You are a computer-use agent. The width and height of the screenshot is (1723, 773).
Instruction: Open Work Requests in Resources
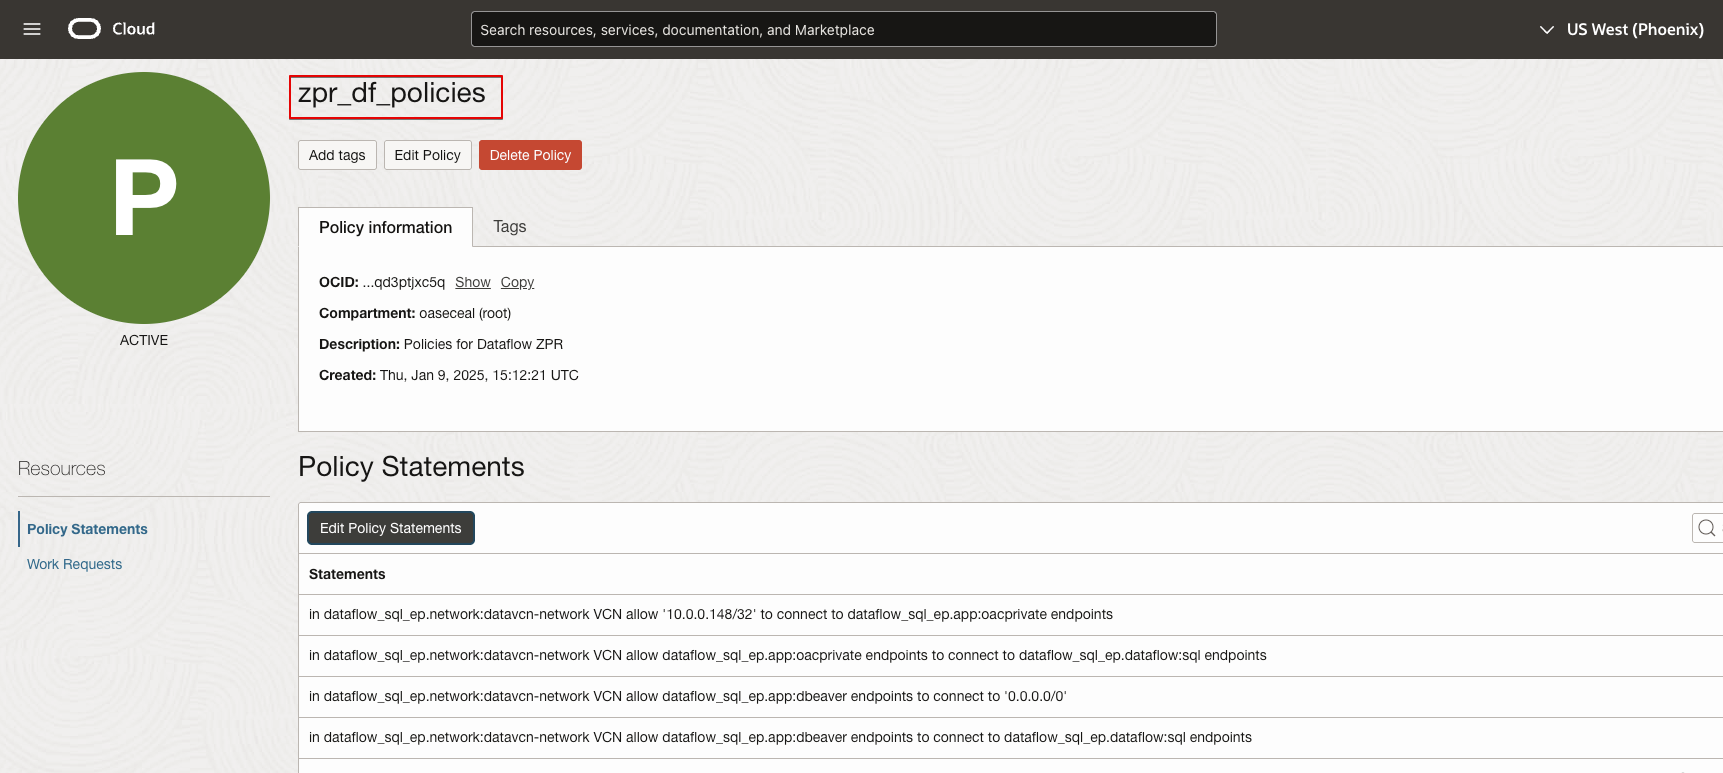point(74,564)
